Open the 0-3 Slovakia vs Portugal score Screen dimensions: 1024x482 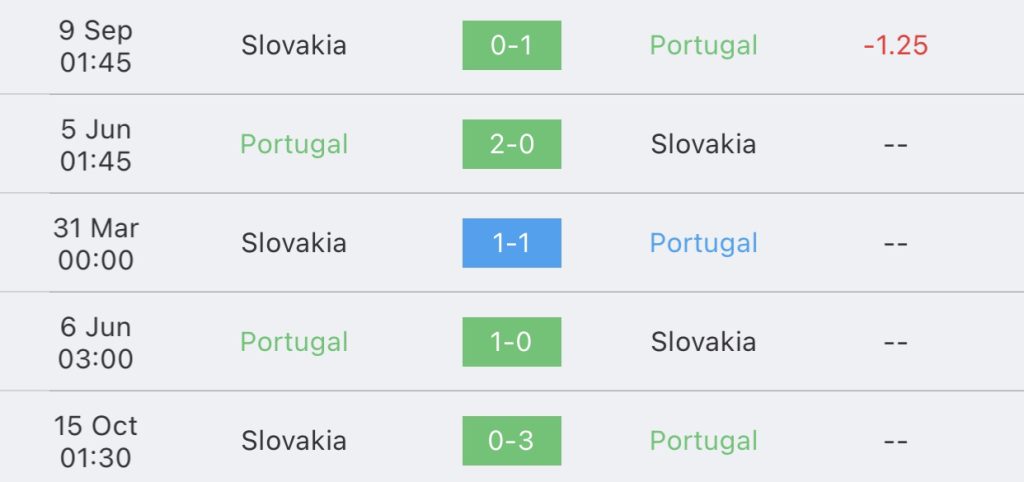pyautogui.click(x=511, y=441)
